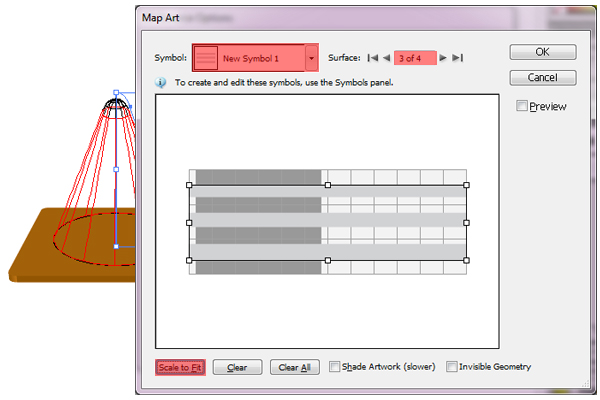Image resolution: width=600 pixels, height=400 pixels.
Task: Click the 'Symbol:' label
Action: (171, 58)
